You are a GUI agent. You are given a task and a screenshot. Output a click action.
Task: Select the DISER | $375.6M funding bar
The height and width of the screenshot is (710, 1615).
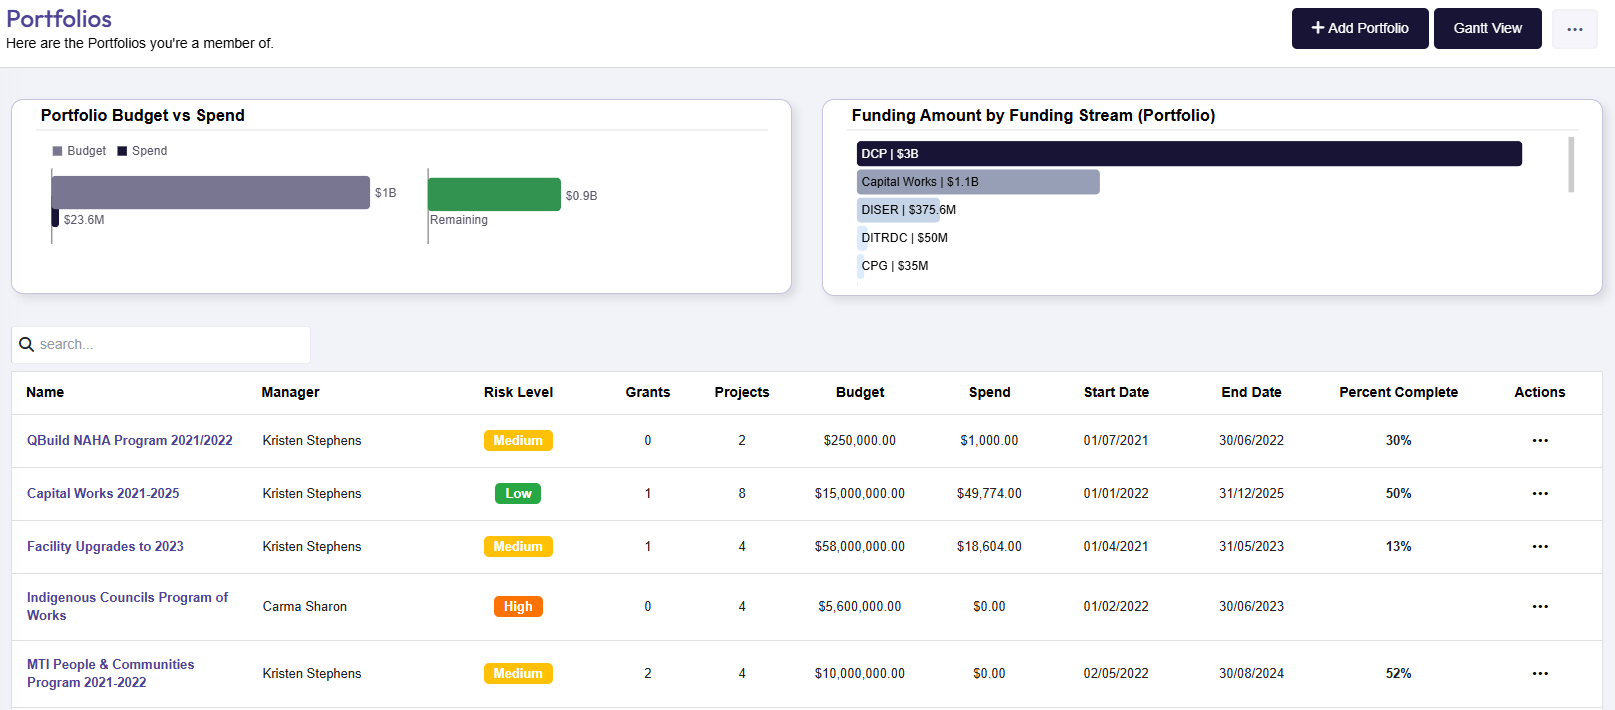(x=898, y=210)
